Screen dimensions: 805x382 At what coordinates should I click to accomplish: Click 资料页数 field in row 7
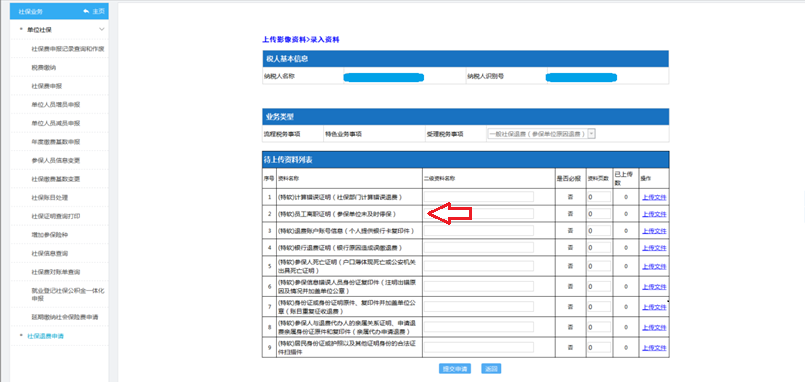tap(599, 307)
